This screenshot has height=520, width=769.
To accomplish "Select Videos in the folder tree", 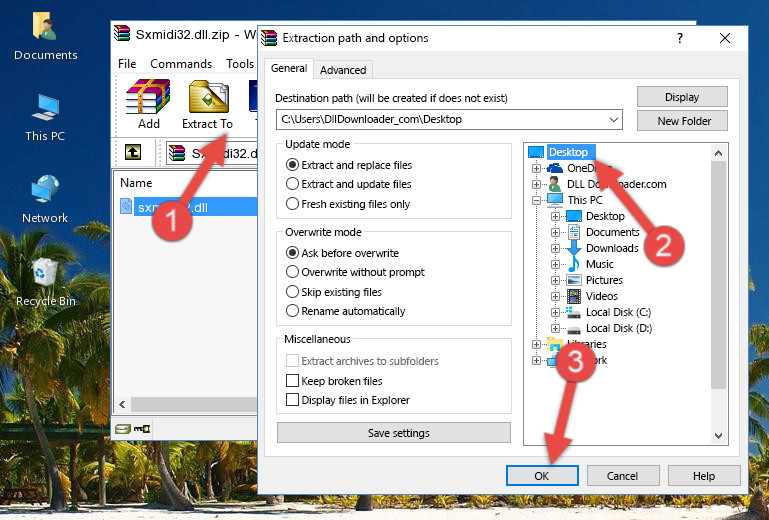I will 602,296.
